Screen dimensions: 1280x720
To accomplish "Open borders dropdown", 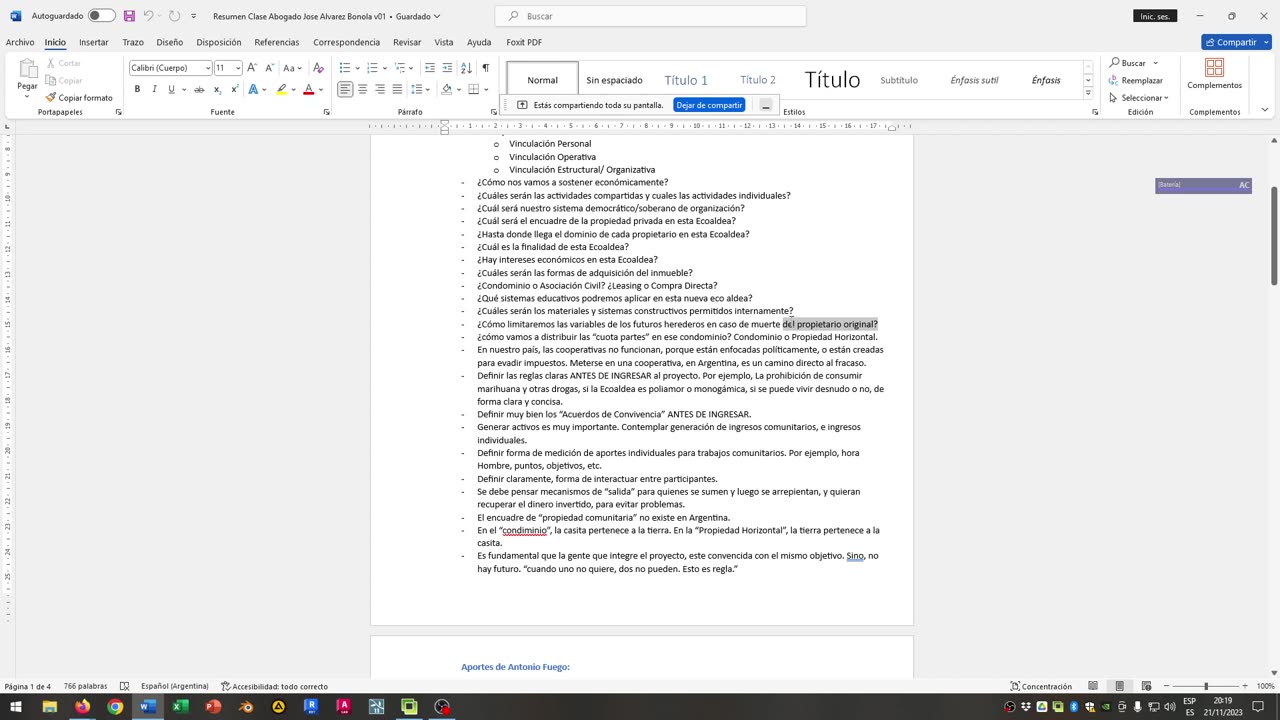I will (x=485, y=89).
